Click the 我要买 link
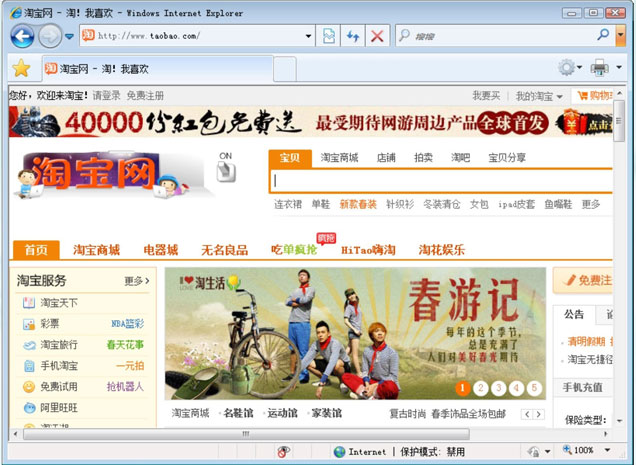636x465 pixels. [x=486, y=96]
